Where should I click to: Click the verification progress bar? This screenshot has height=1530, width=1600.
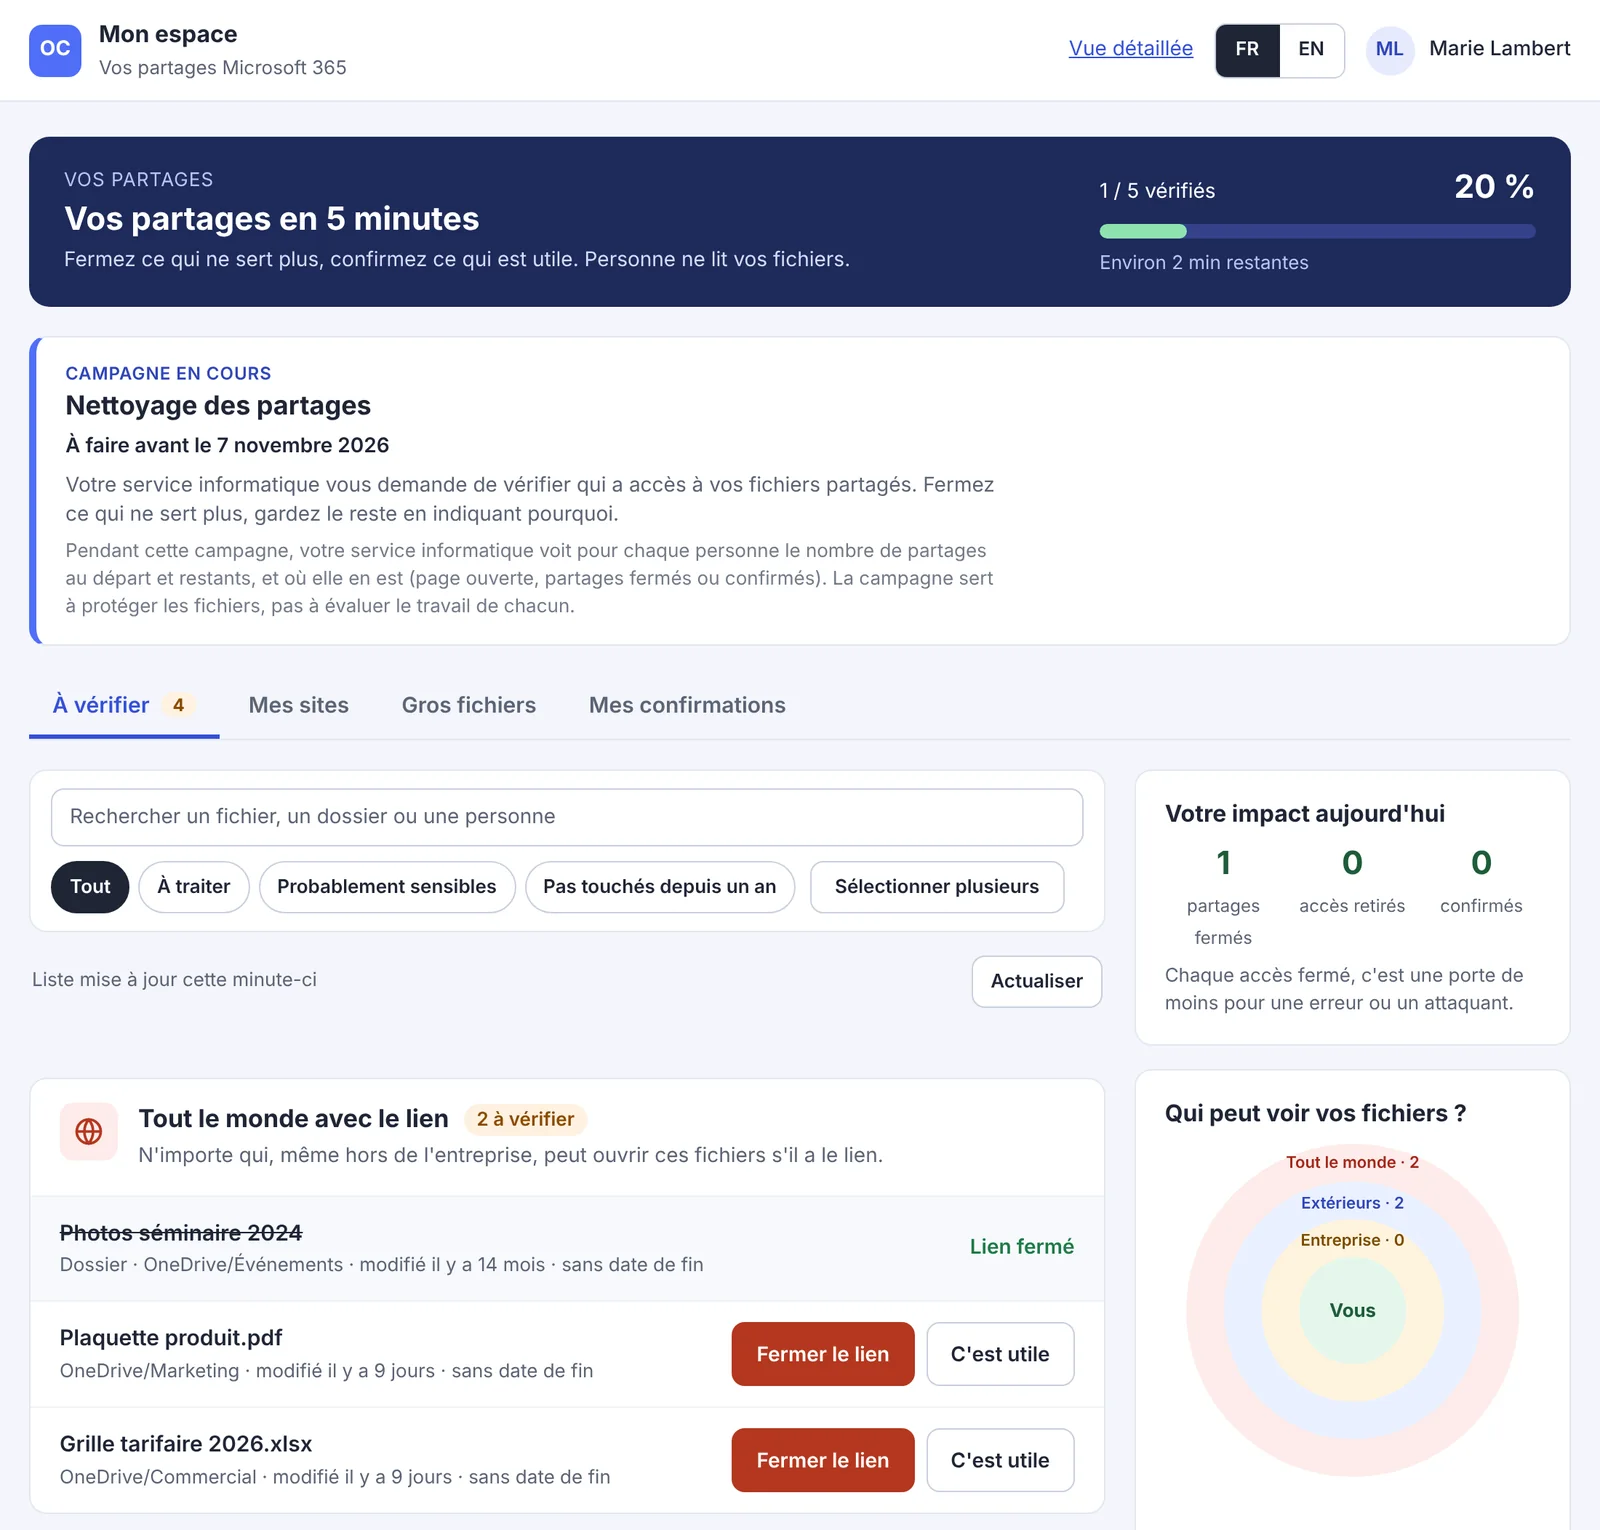(x=1317, y=231)
